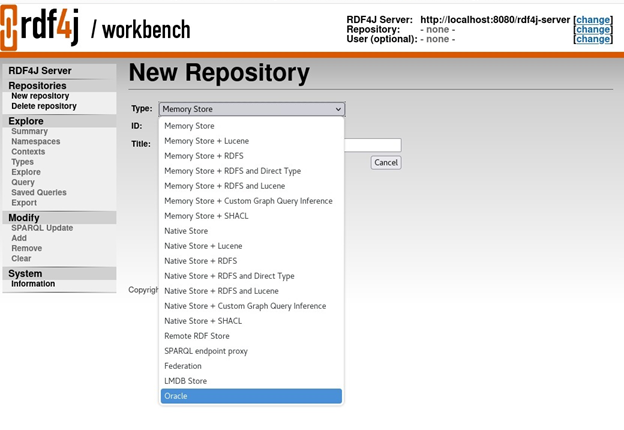Screen dimensions: 624x430
Task: Open Information under System
Action: click(x=33, y=284)
